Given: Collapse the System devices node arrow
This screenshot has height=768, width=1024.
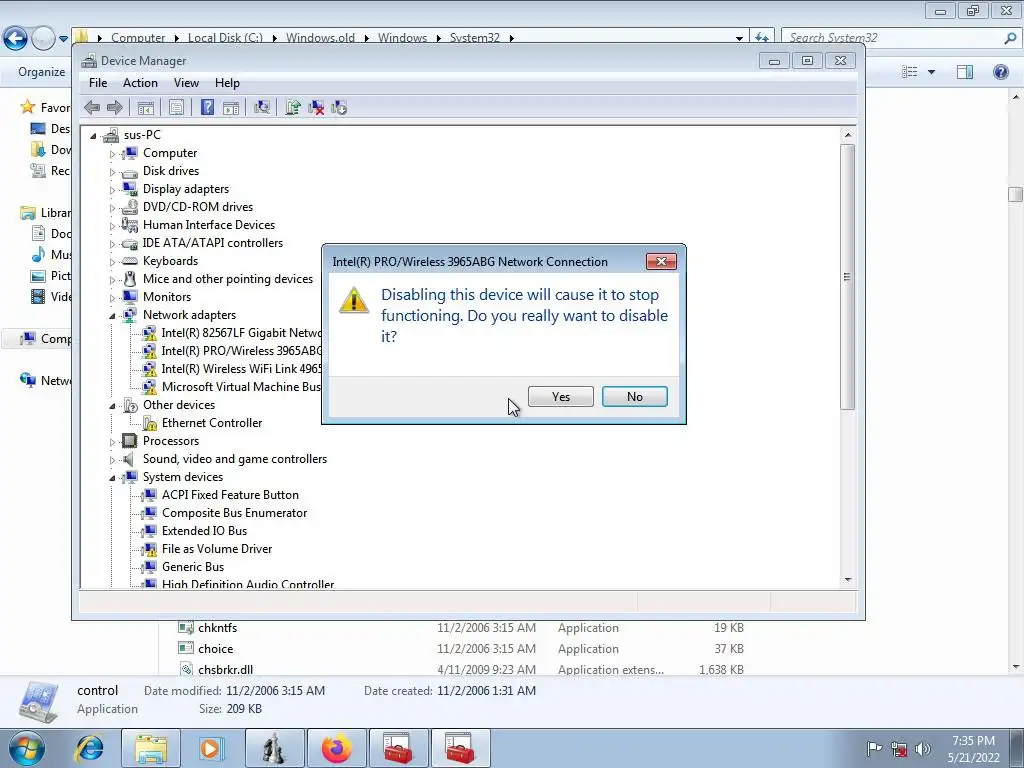Looking at the screenshot, I should (x=112, y=478).
